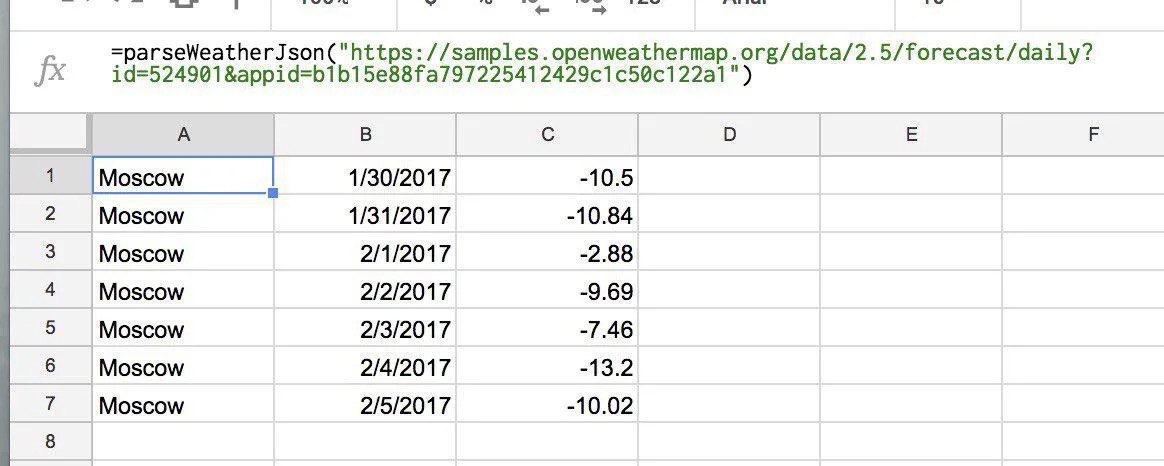Select the column C header
The height and width of the screenshot is (466, 1164).
point(547,135)
